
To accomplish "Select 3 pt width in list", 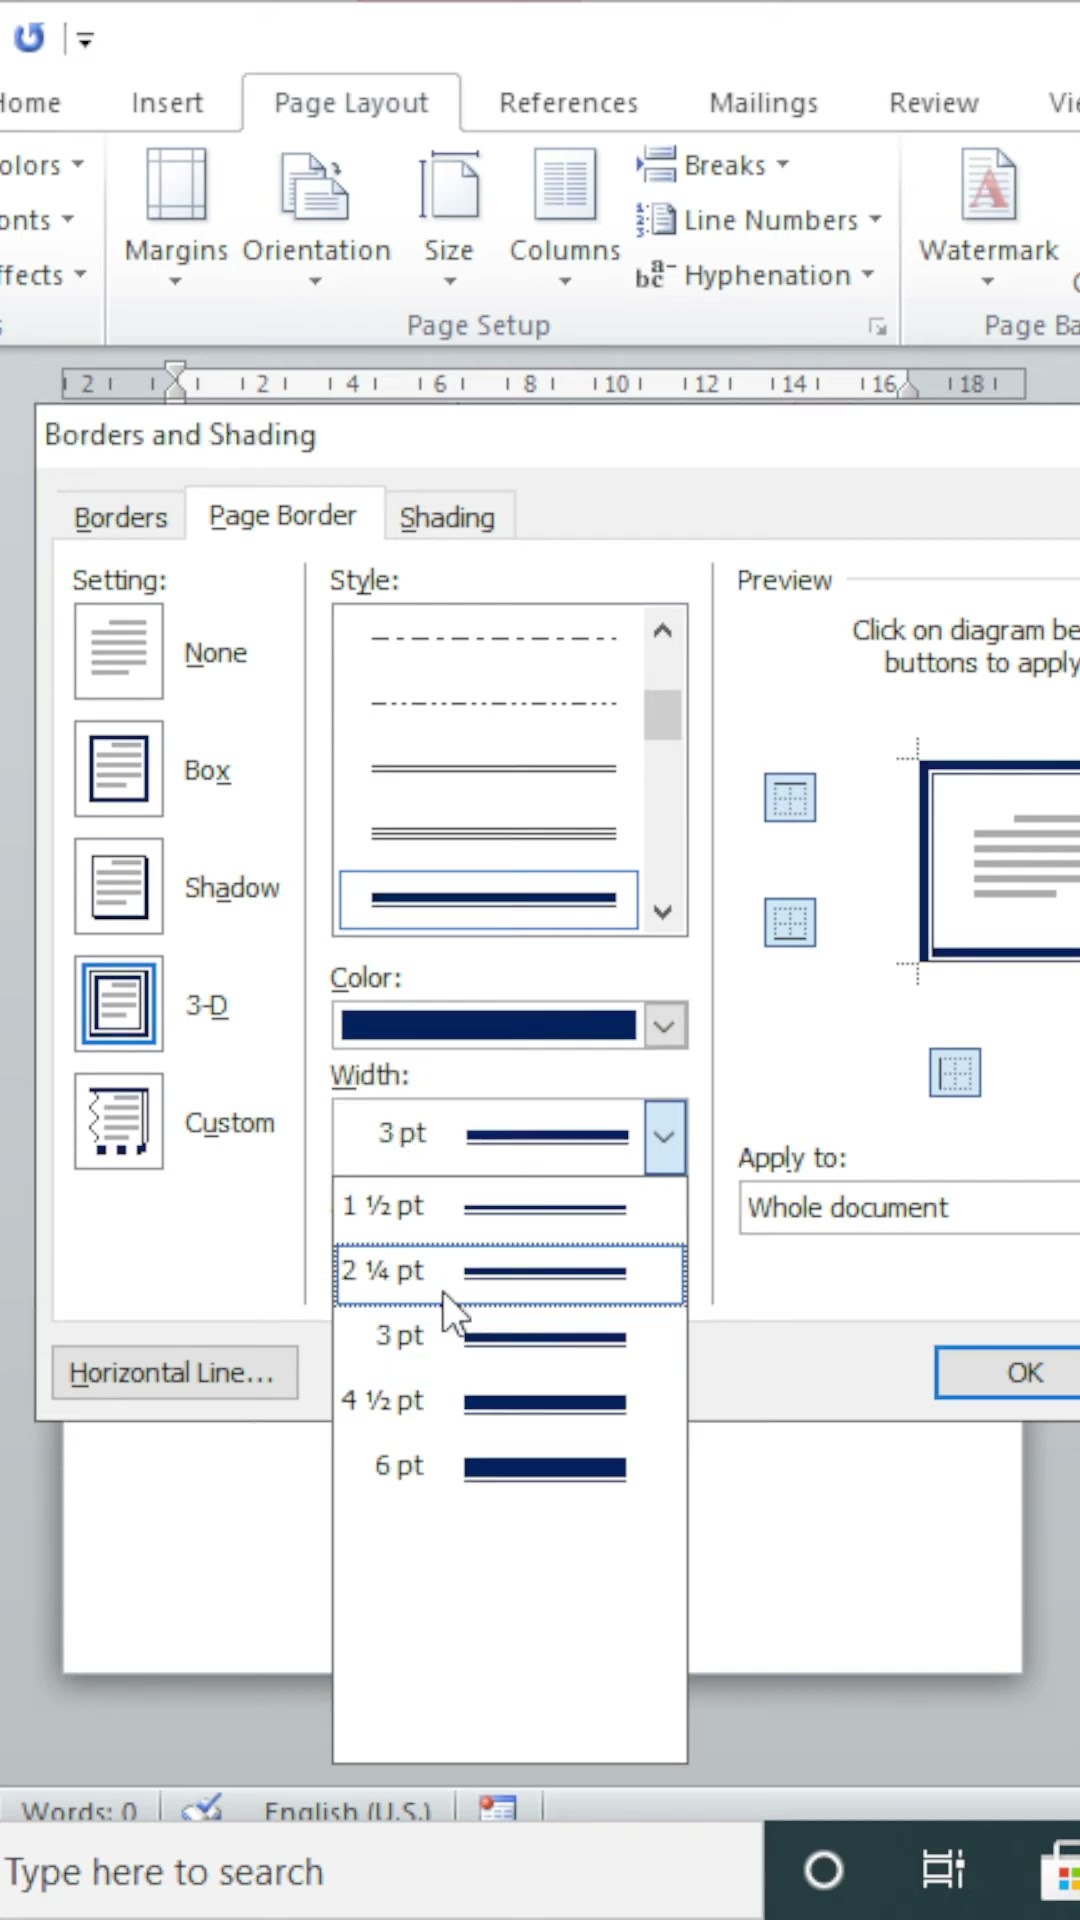I will click(x=510, y=1336).
